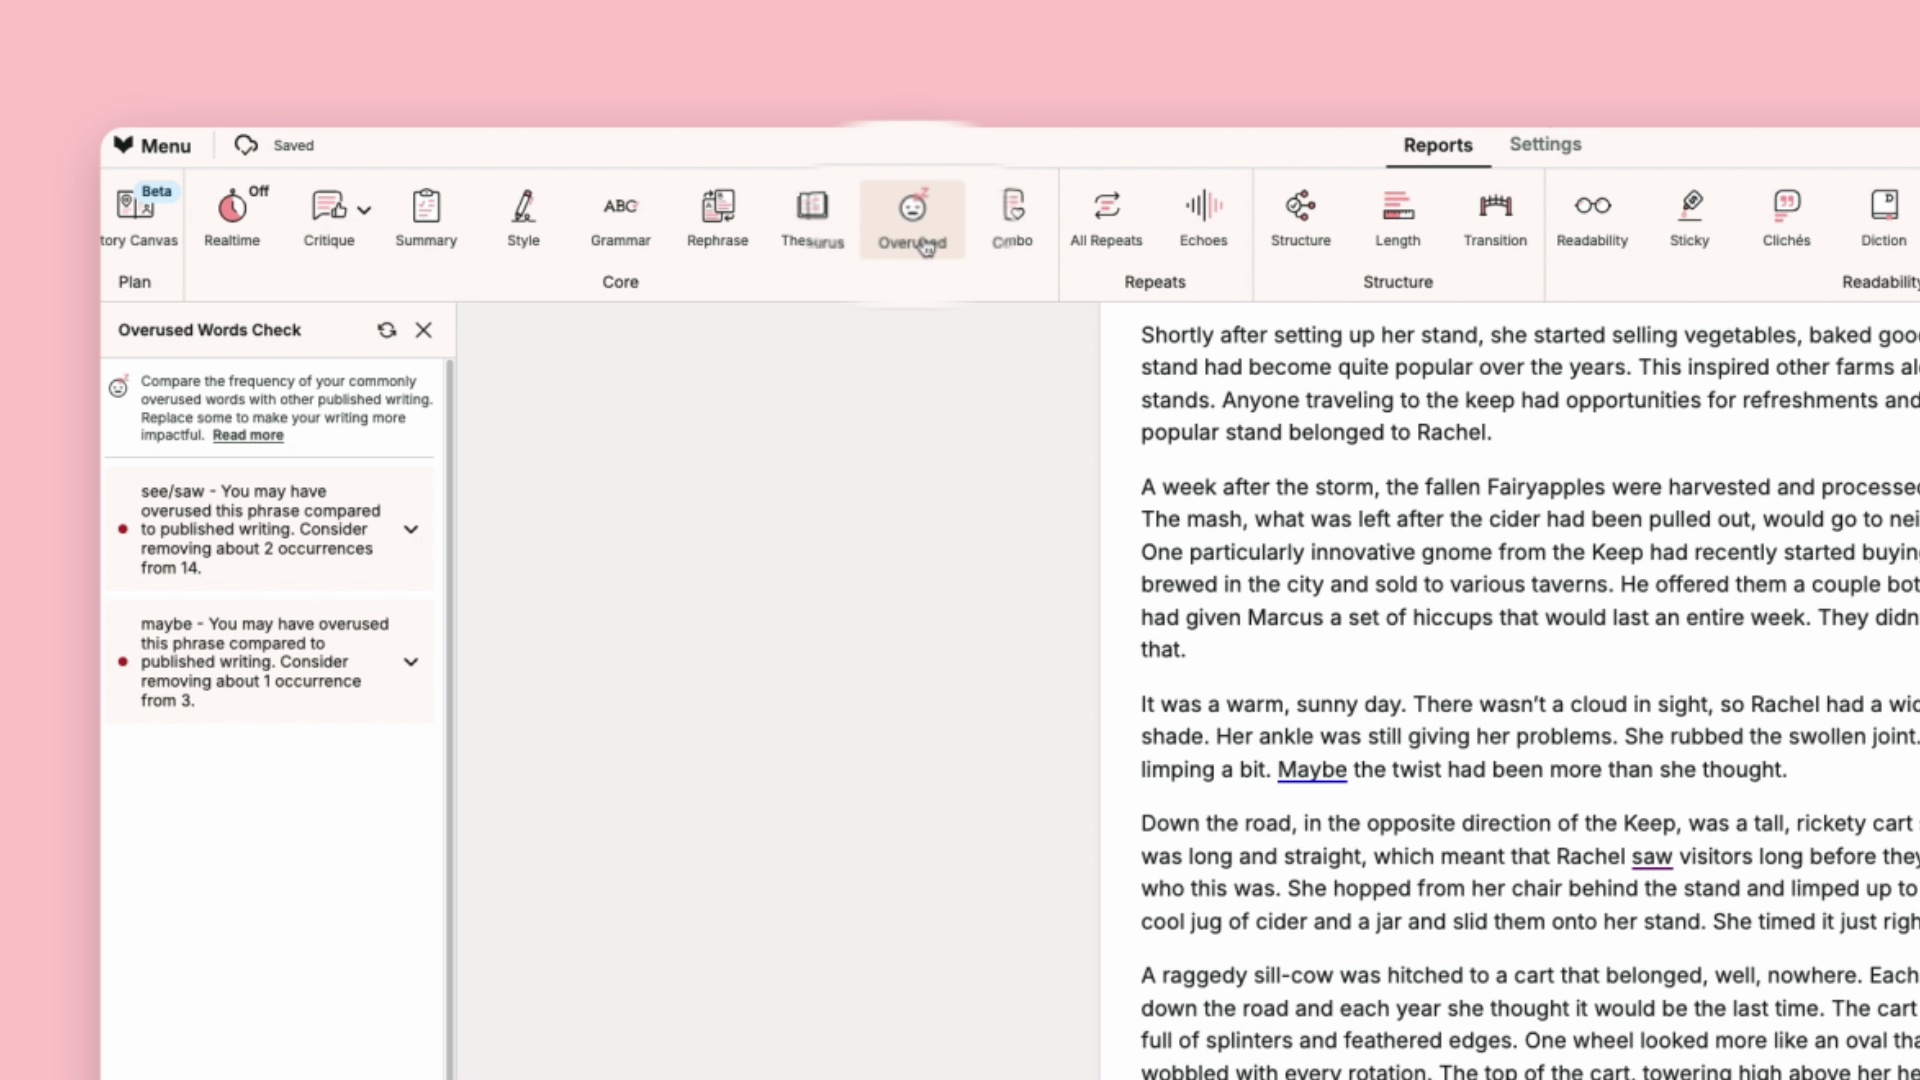1920x1080 pixels.
Task: Switch to the Settings tab
Action: coord(1545,144)
